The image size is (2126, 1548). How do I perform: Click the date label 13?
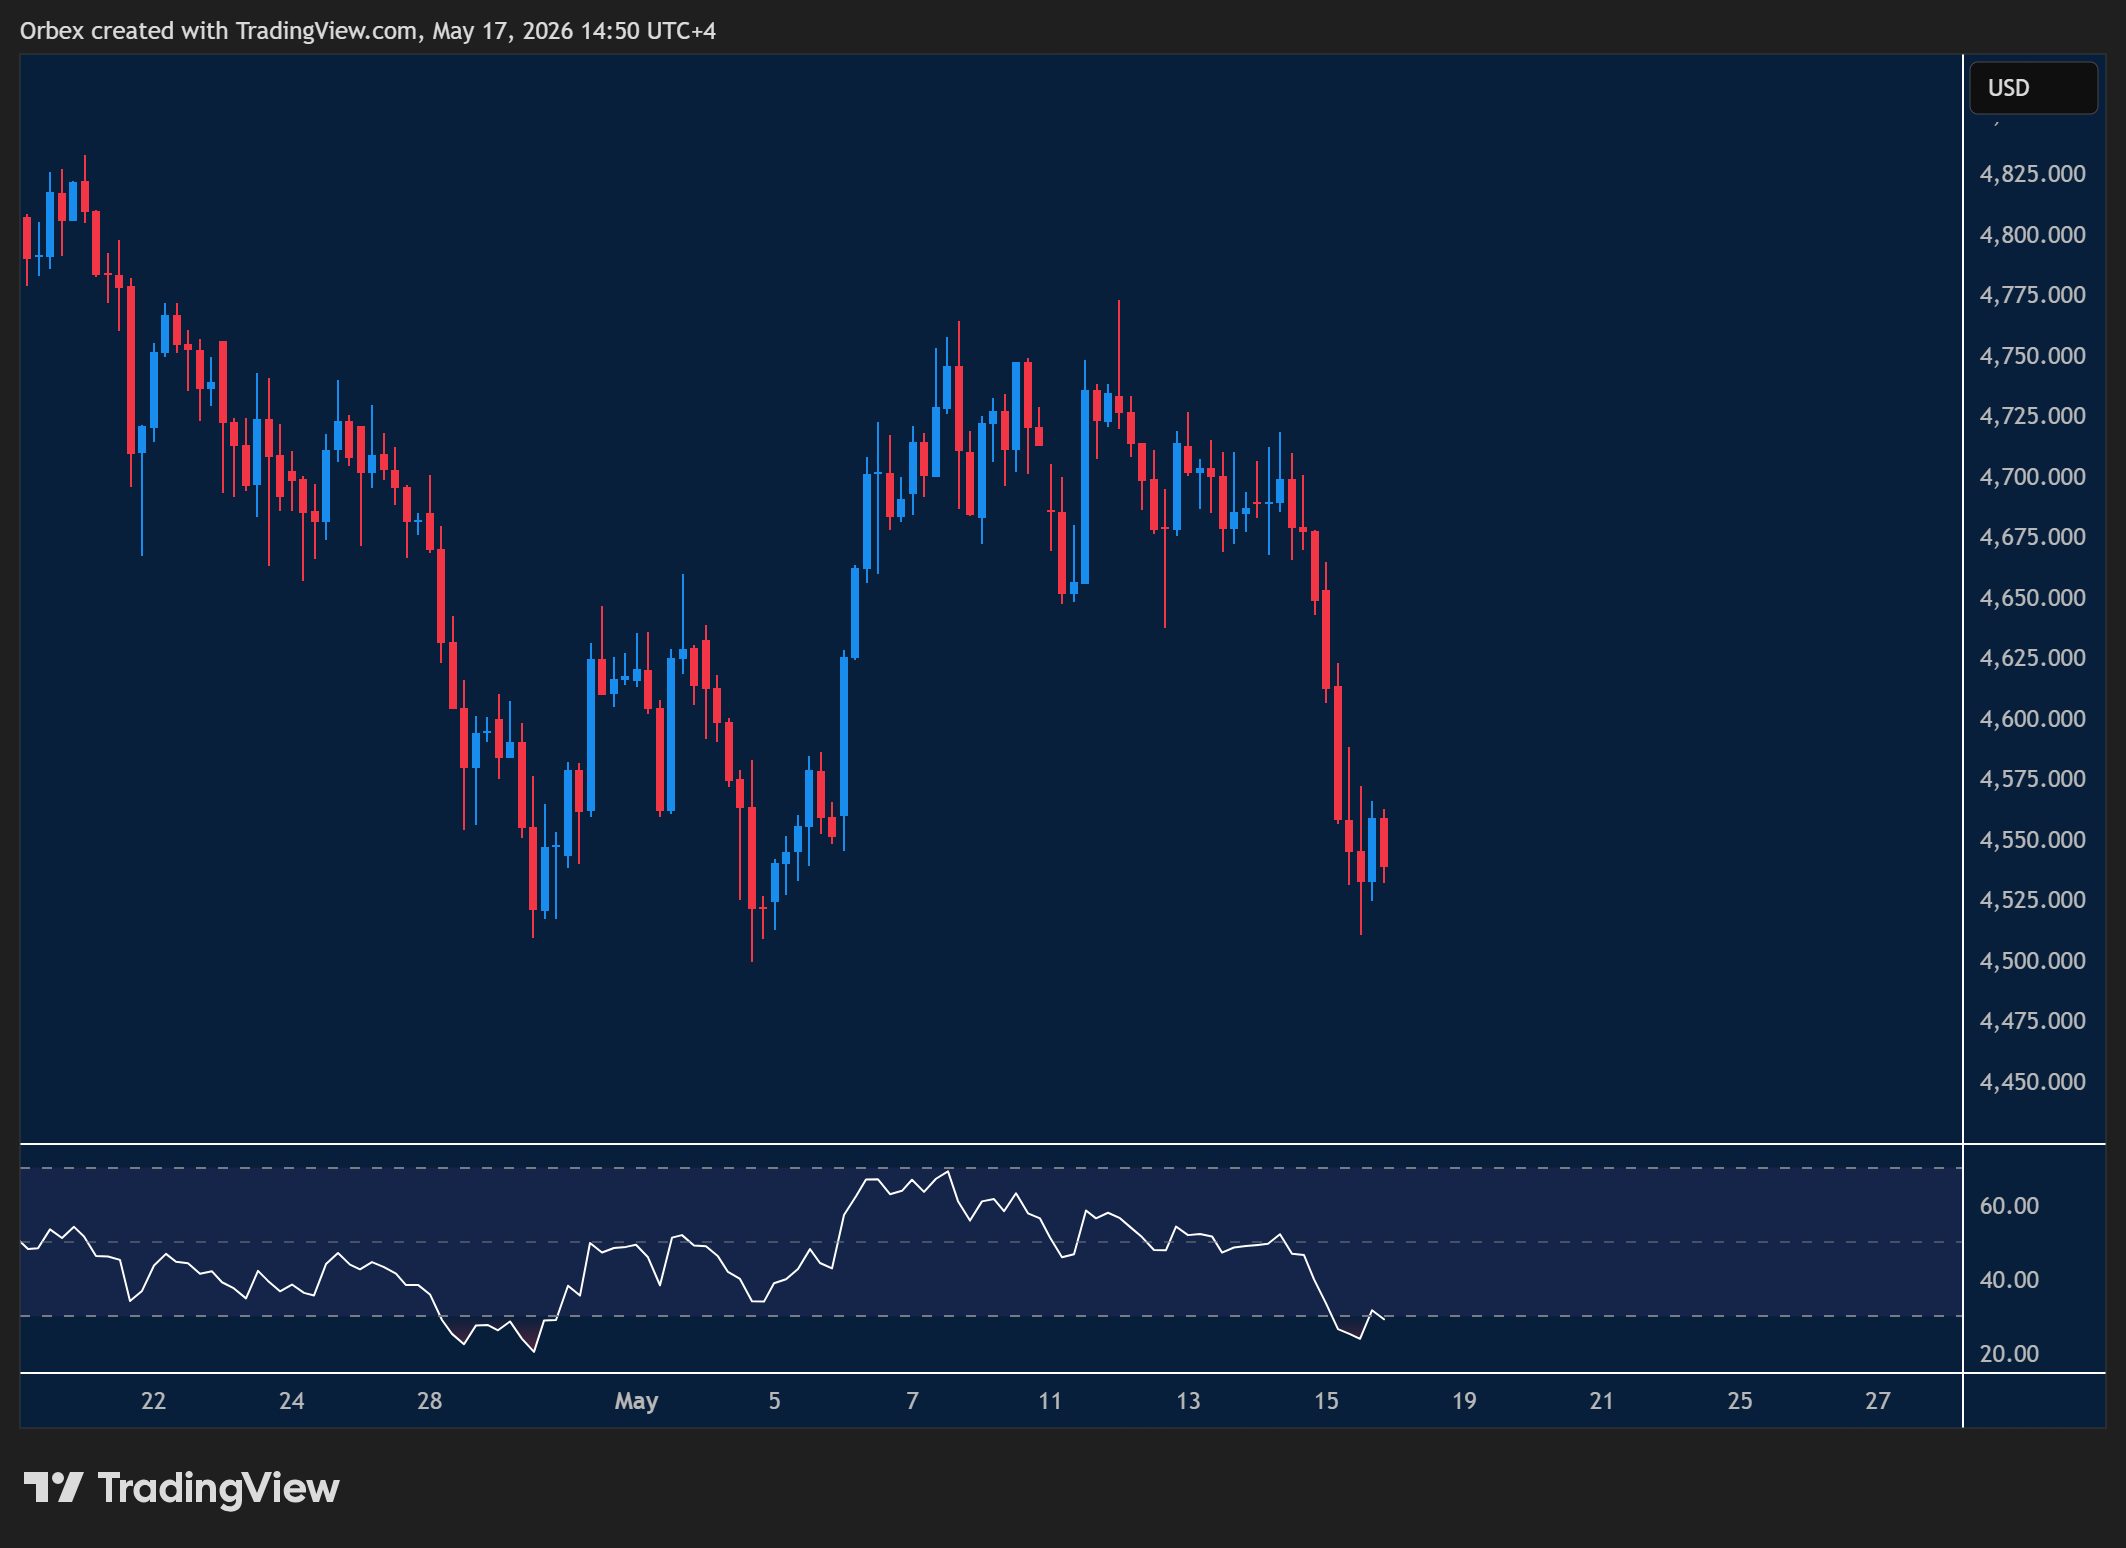[1188, 1401]
